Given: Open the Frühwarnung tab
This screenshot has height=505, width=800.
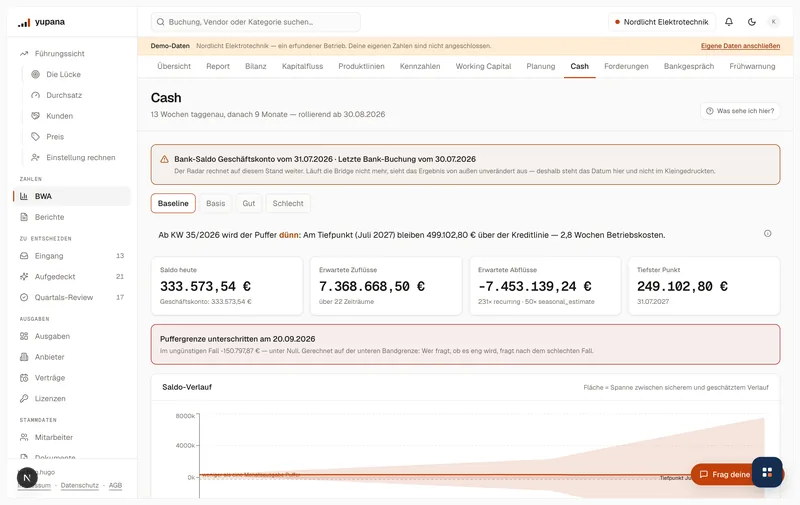Looking at the screenshot, I should (752, 66).
